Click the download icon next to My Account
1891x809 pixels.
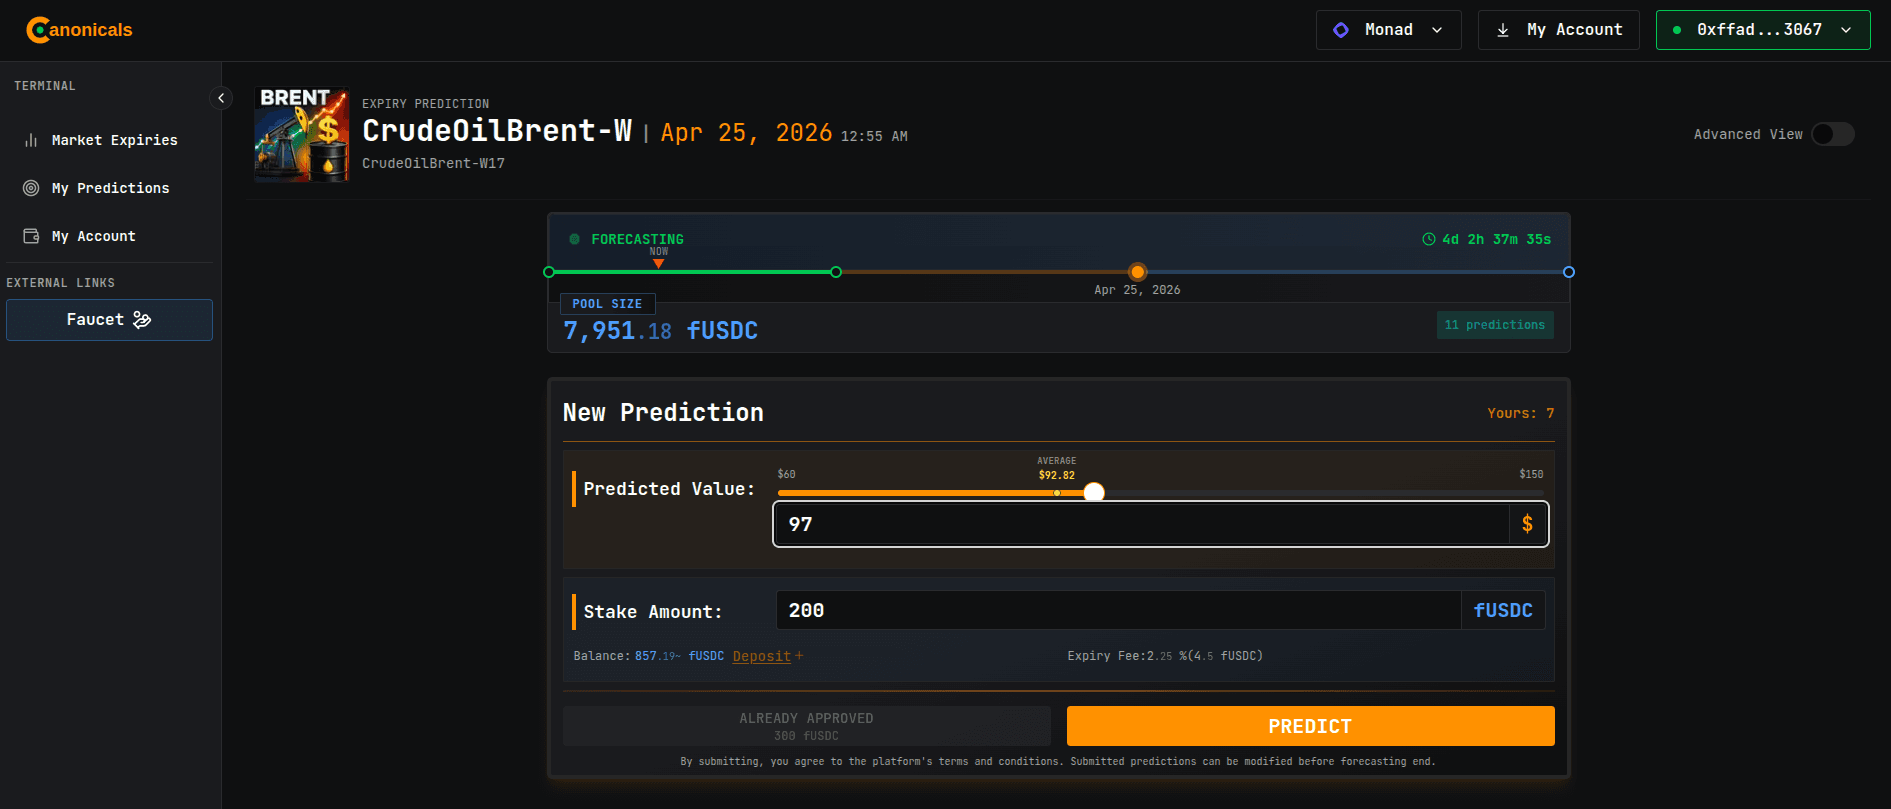point(1503,29)
